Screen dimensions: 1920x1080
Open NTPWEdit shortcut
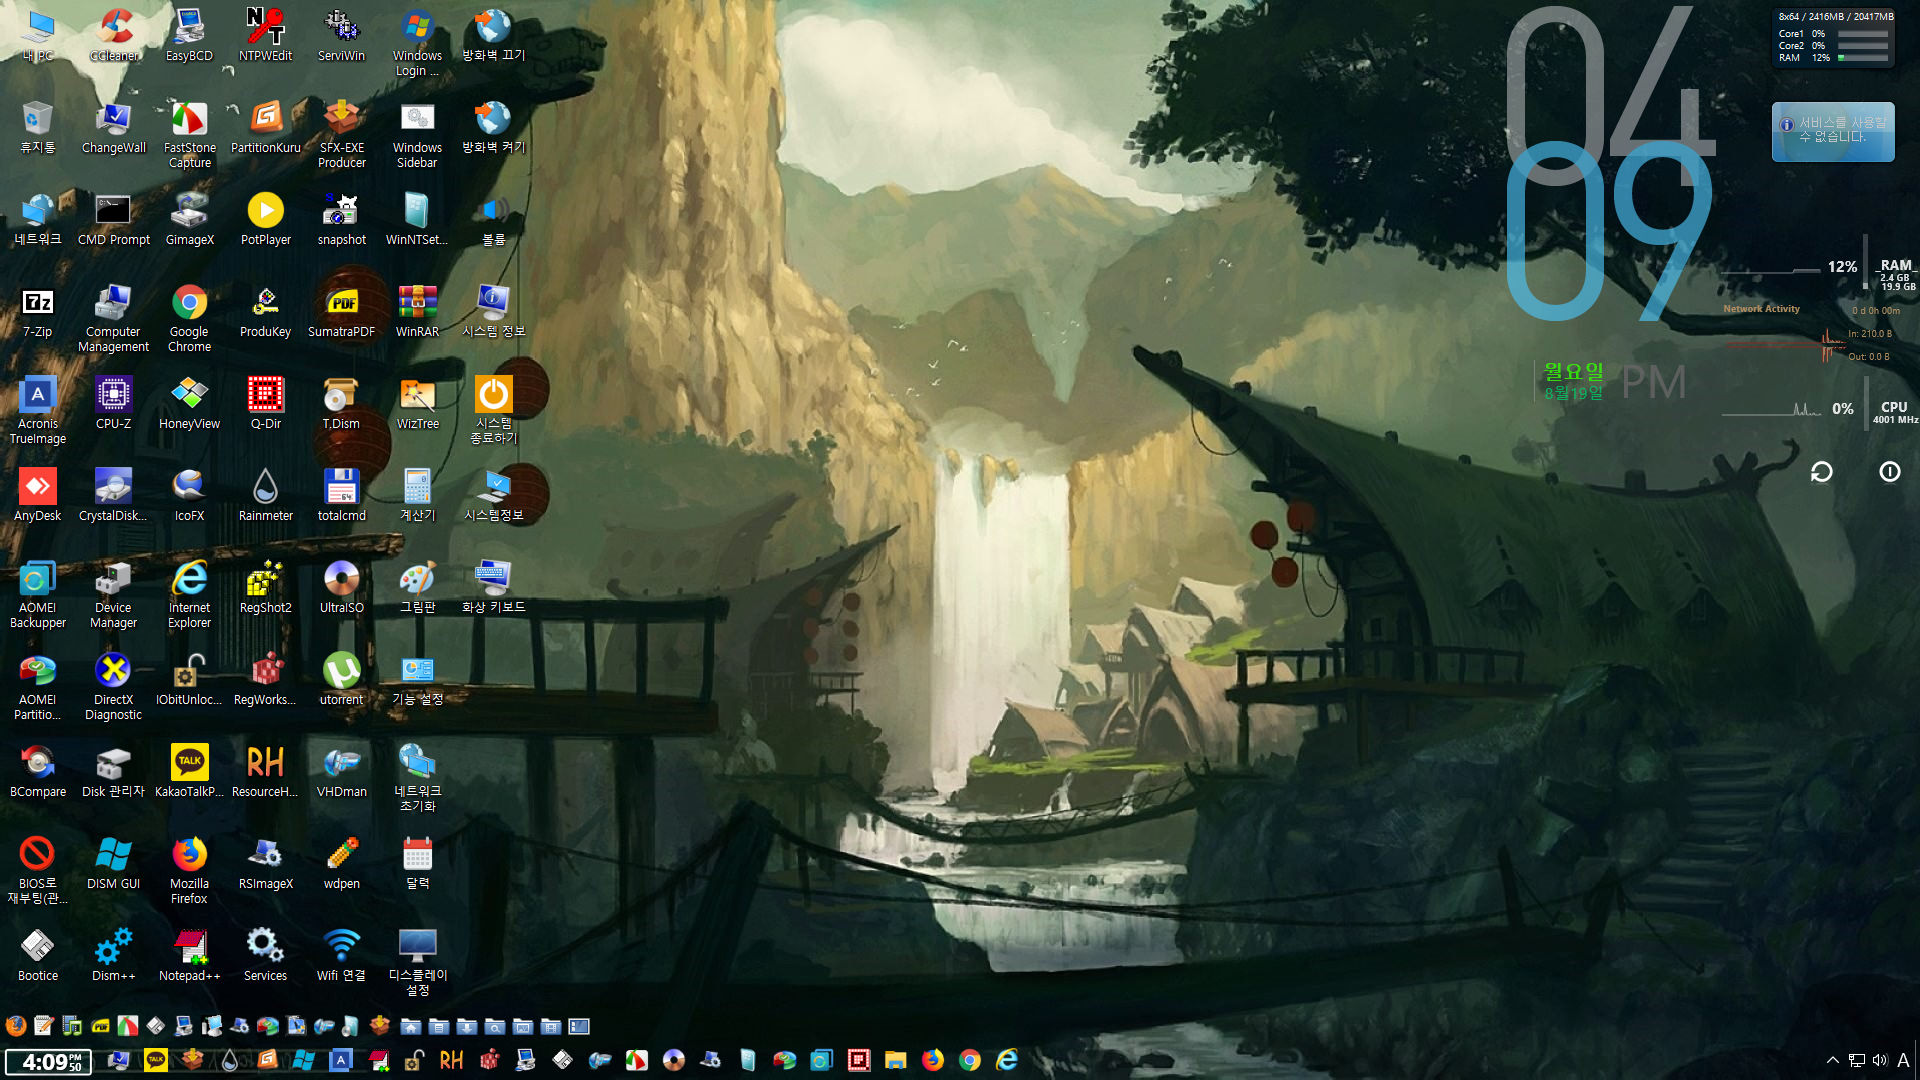tap(265, 35)
